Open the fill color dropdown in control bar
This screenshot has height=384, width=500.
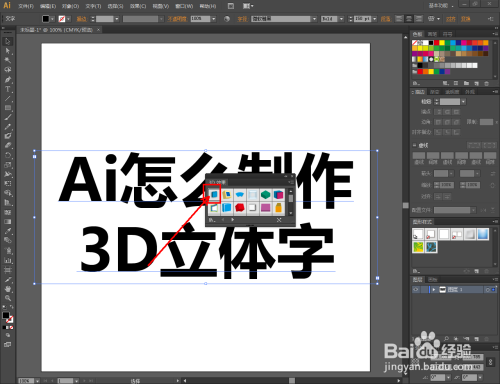coord(52,19)
